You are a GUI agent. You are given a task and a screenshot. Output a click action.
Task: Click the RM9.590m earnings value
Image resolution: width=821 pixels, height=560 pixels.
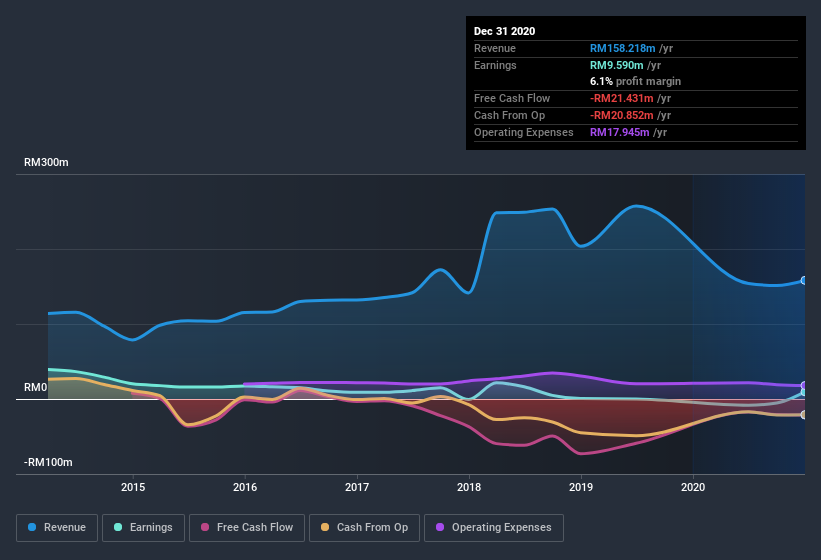617,65
